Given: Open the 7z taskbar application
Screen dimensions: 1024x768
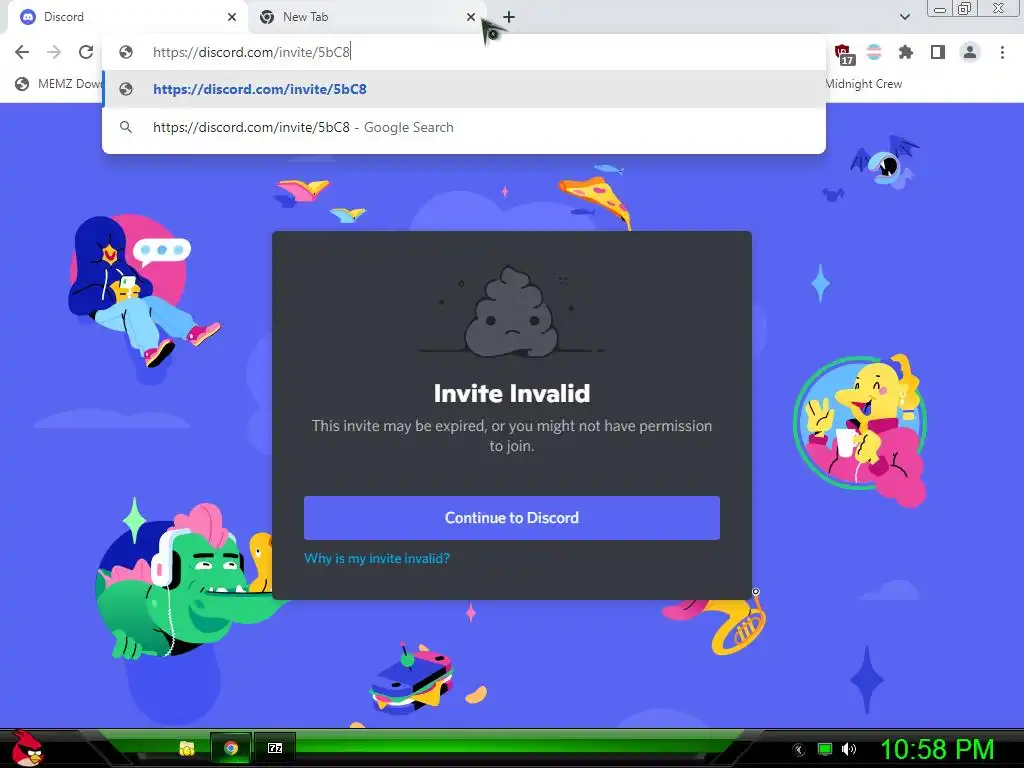Looking at the screenshot, I should coord(275,748).
